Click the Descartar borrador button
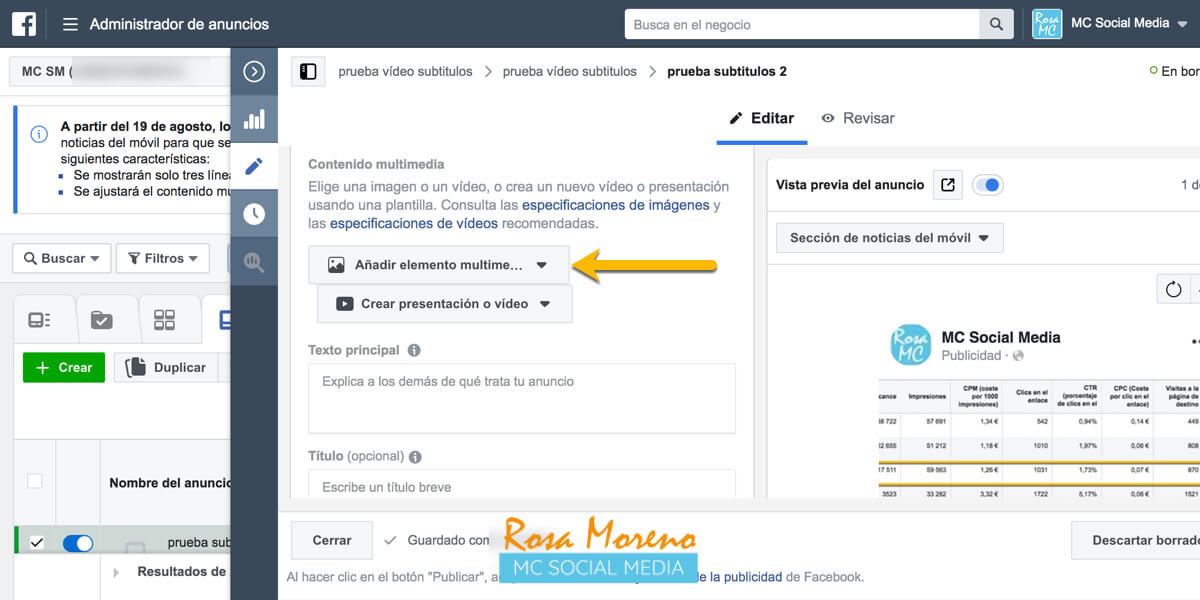Screen dimensions: 1200x600 click(x=1137, y=540)
